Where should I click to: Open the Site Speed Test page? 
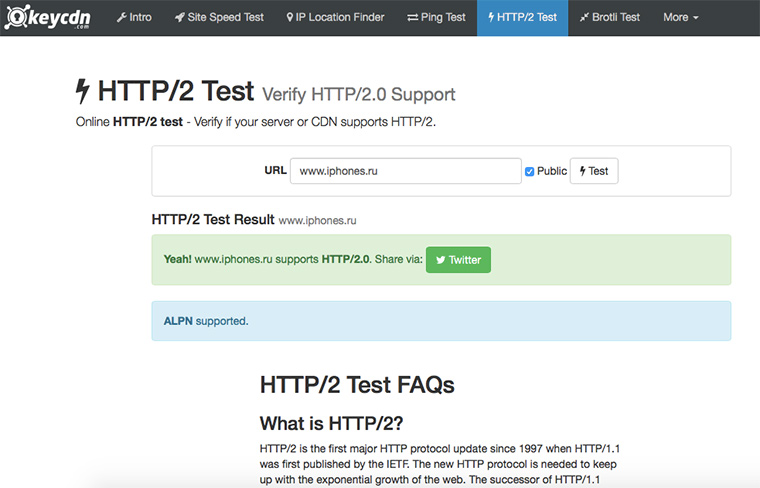(219, 18)
